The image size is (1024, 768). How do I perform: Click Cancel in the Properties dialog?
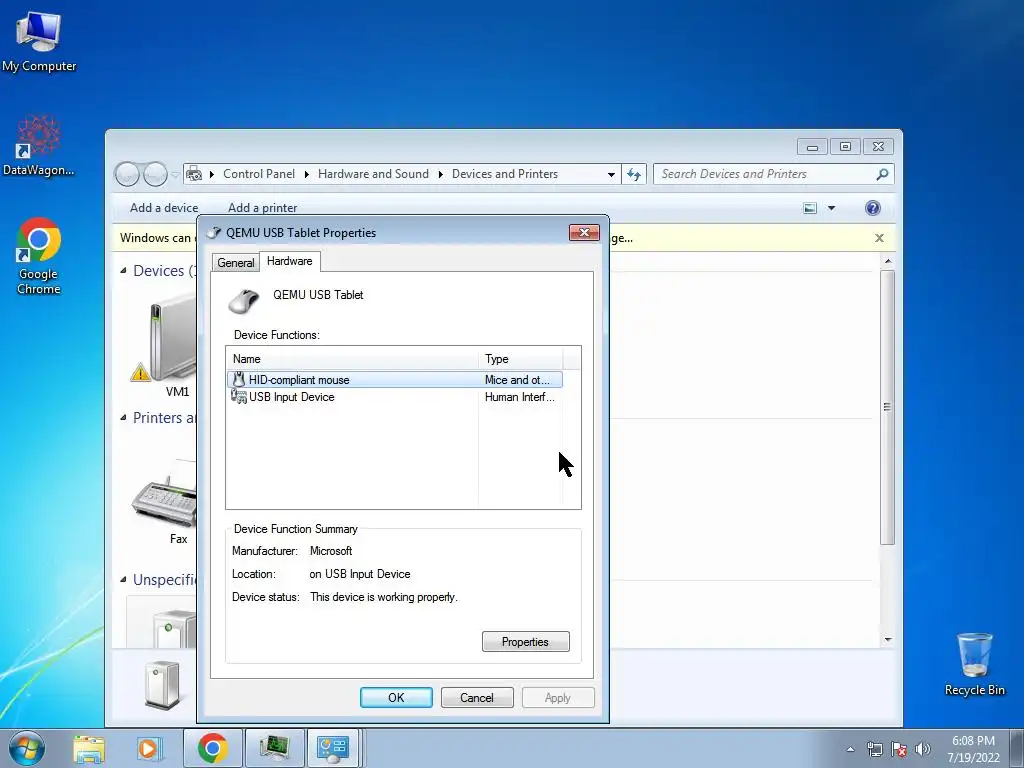tap(477, 697)
